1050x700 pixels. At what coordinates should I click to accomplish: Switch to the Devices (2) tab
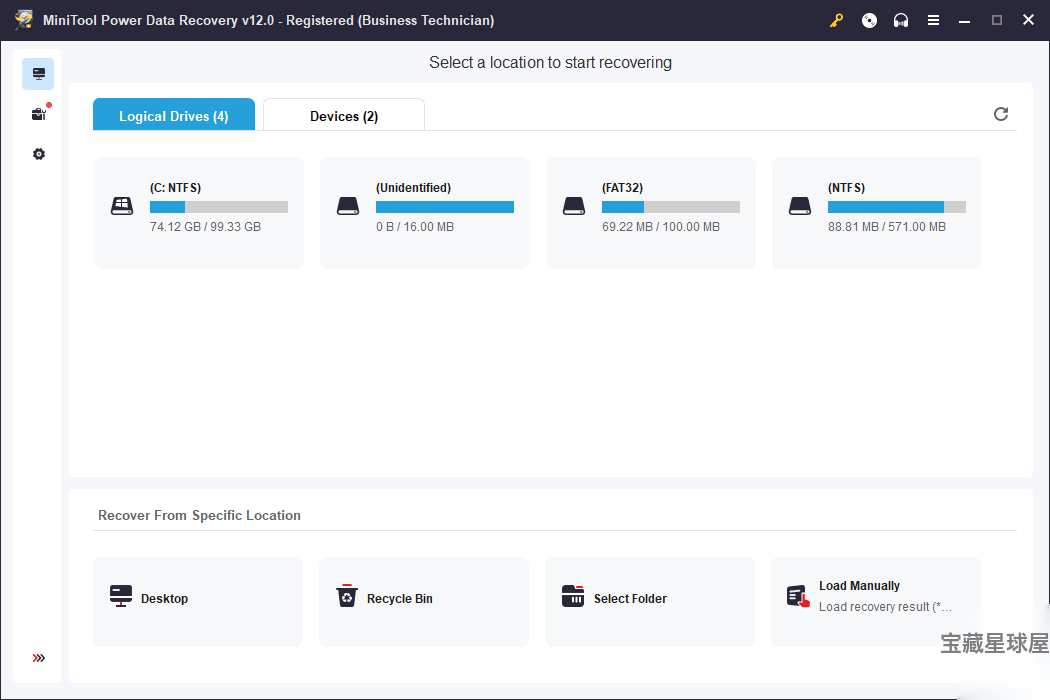coord(344,115)
